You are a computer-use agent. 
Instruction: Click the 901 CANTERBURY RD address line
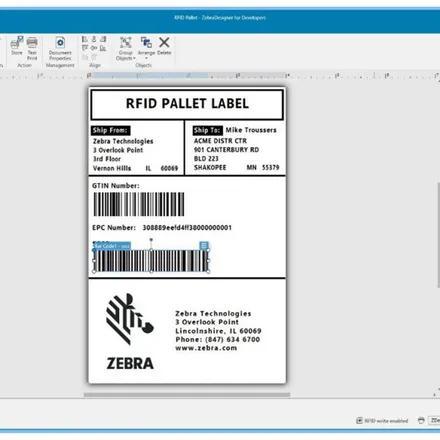coord(226,150)
